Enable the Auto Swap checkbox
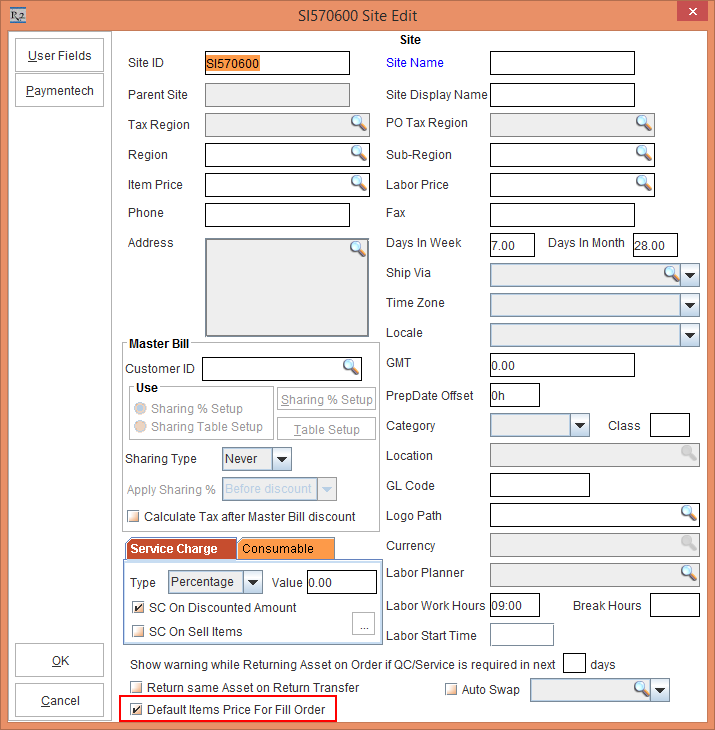The height and width of the screenshot is (730, 715). point(451,689)
